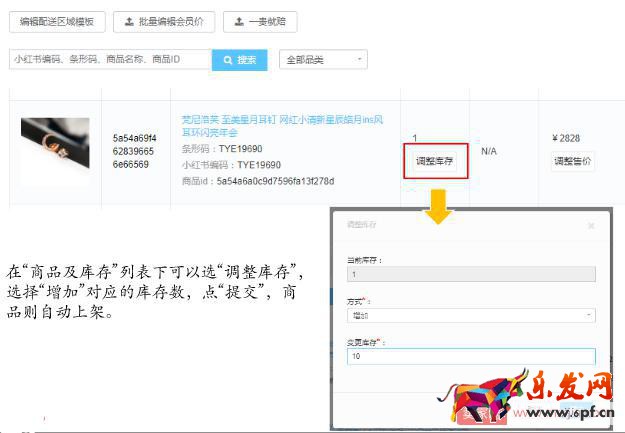Viewport: 625px width, 433px height.
Task: Click the 一卖就赔 upload button
Action: coord(260,22)
